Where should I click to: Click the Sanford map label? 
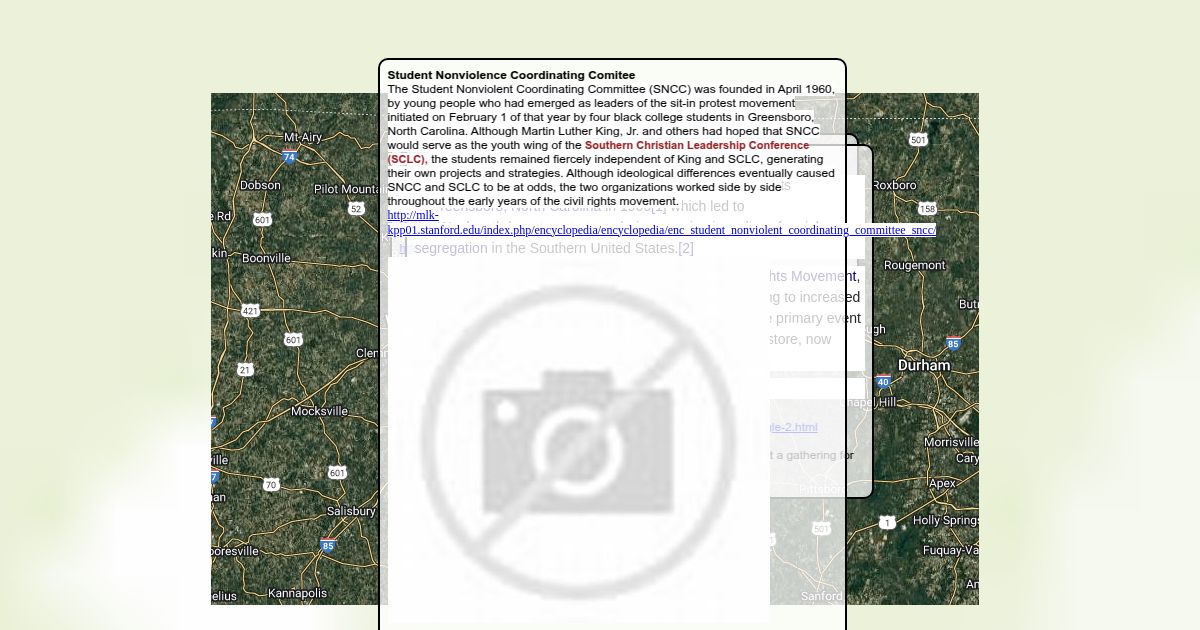822,596
